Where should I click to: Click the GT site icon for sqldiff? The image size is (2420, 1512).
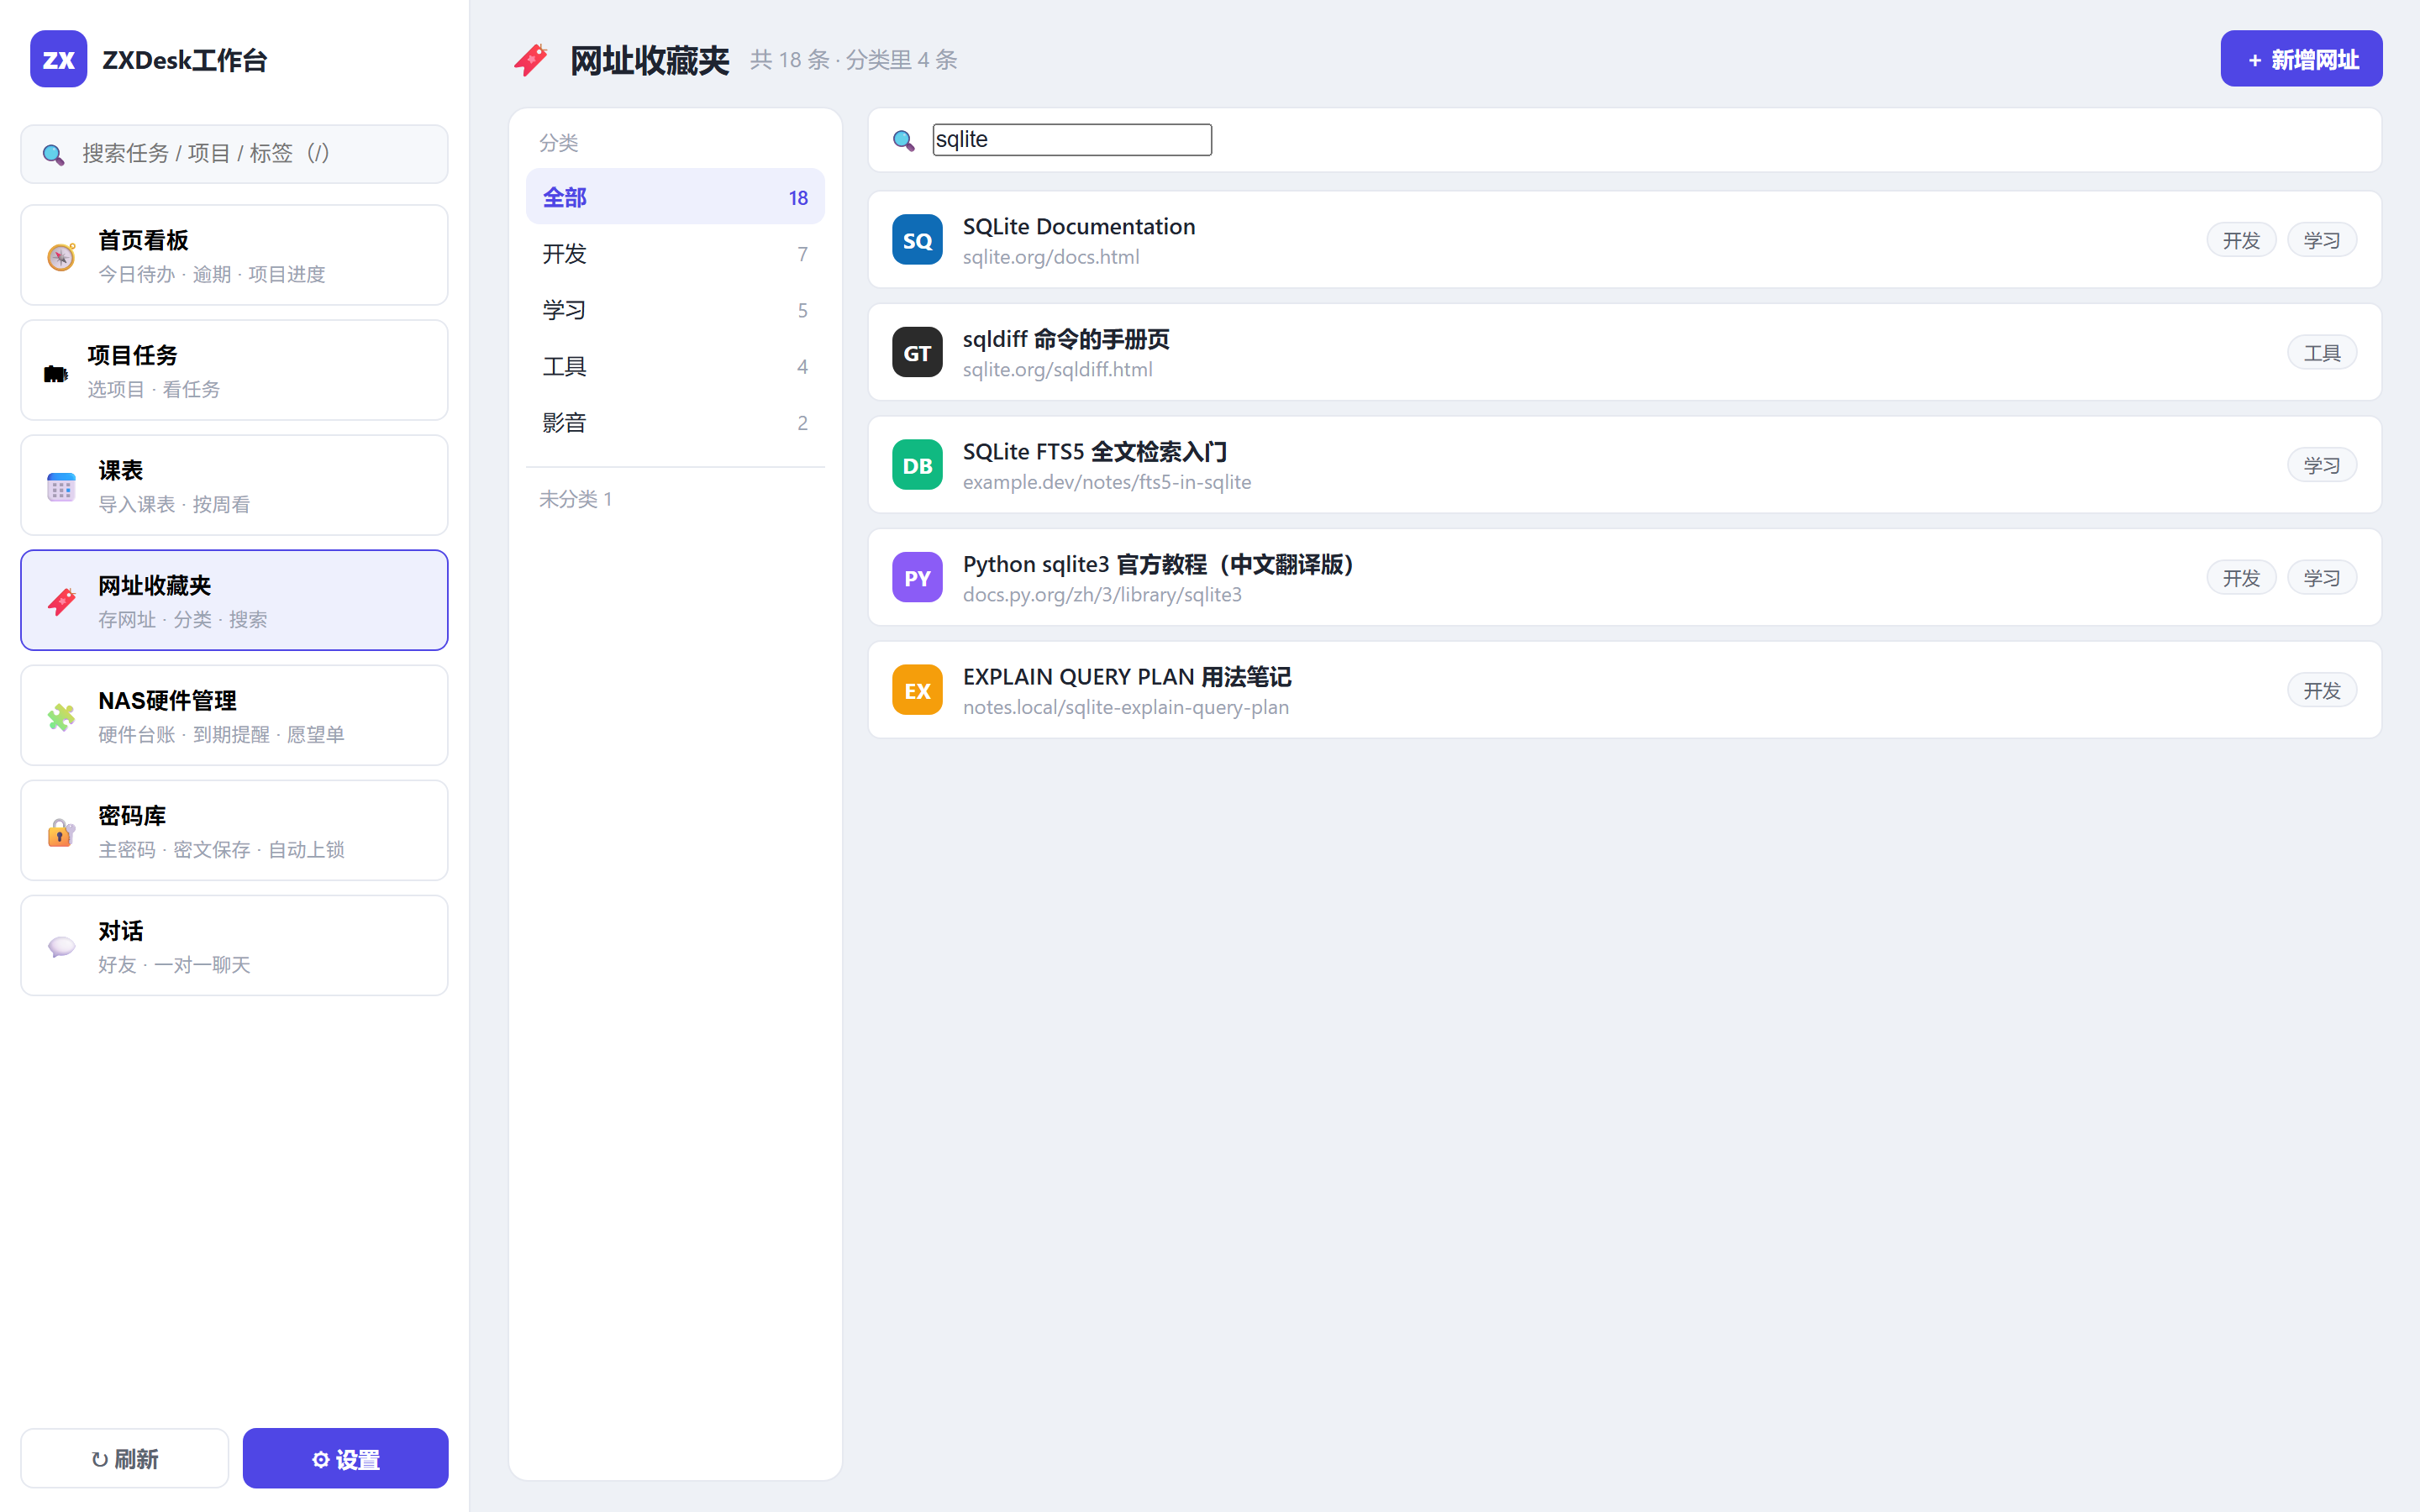(x=917, y=352)
